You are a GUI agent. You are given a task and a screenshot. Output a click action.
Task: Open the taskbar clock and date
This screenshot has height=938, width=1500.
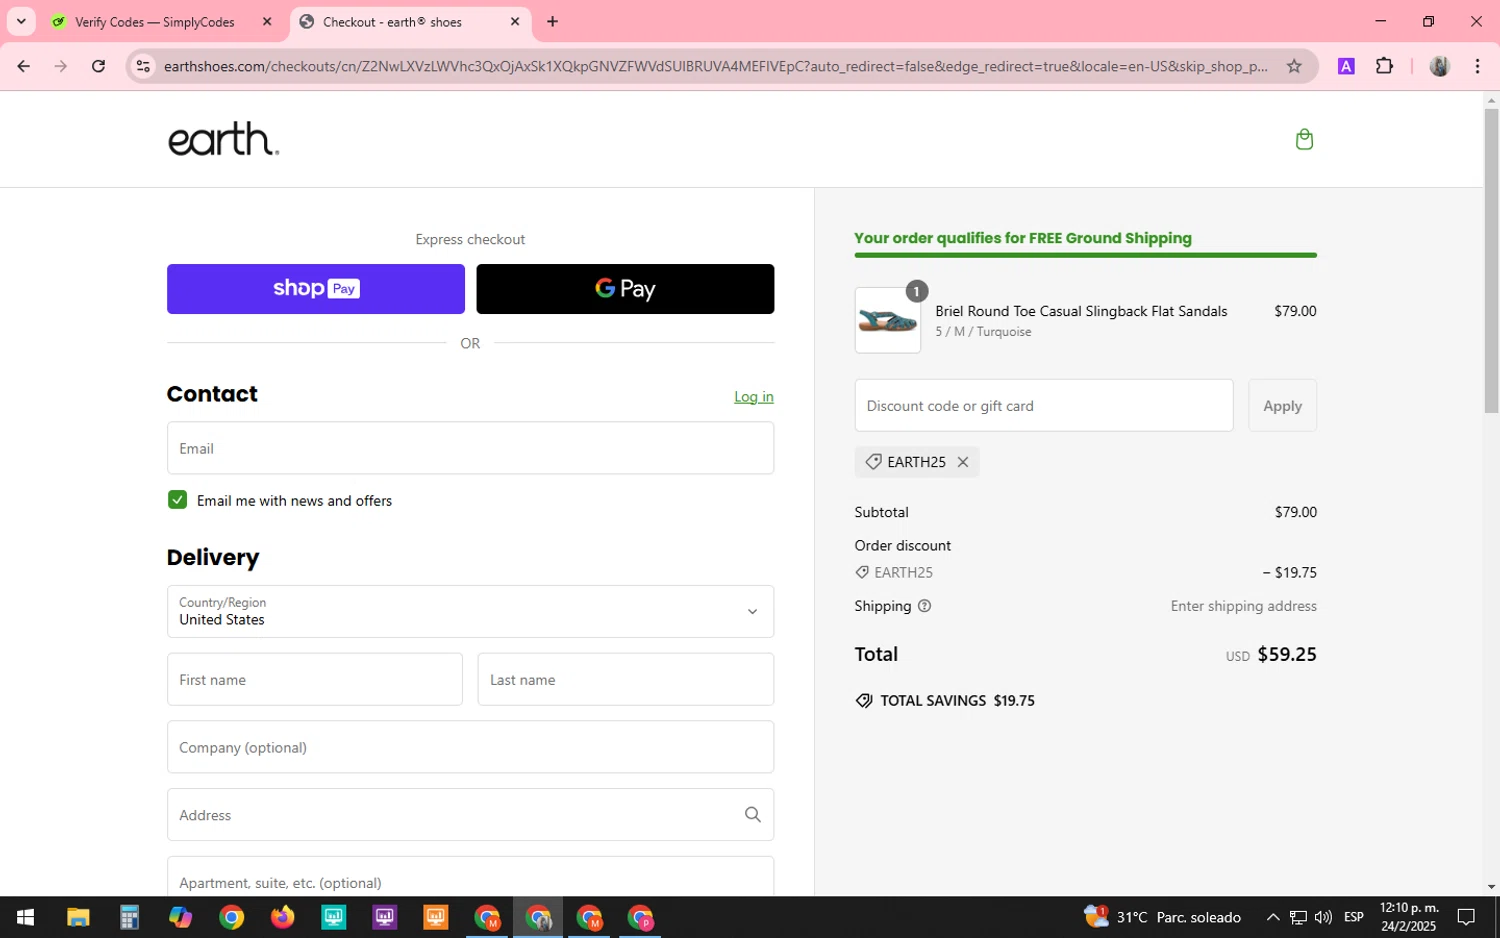(1408, 917)
